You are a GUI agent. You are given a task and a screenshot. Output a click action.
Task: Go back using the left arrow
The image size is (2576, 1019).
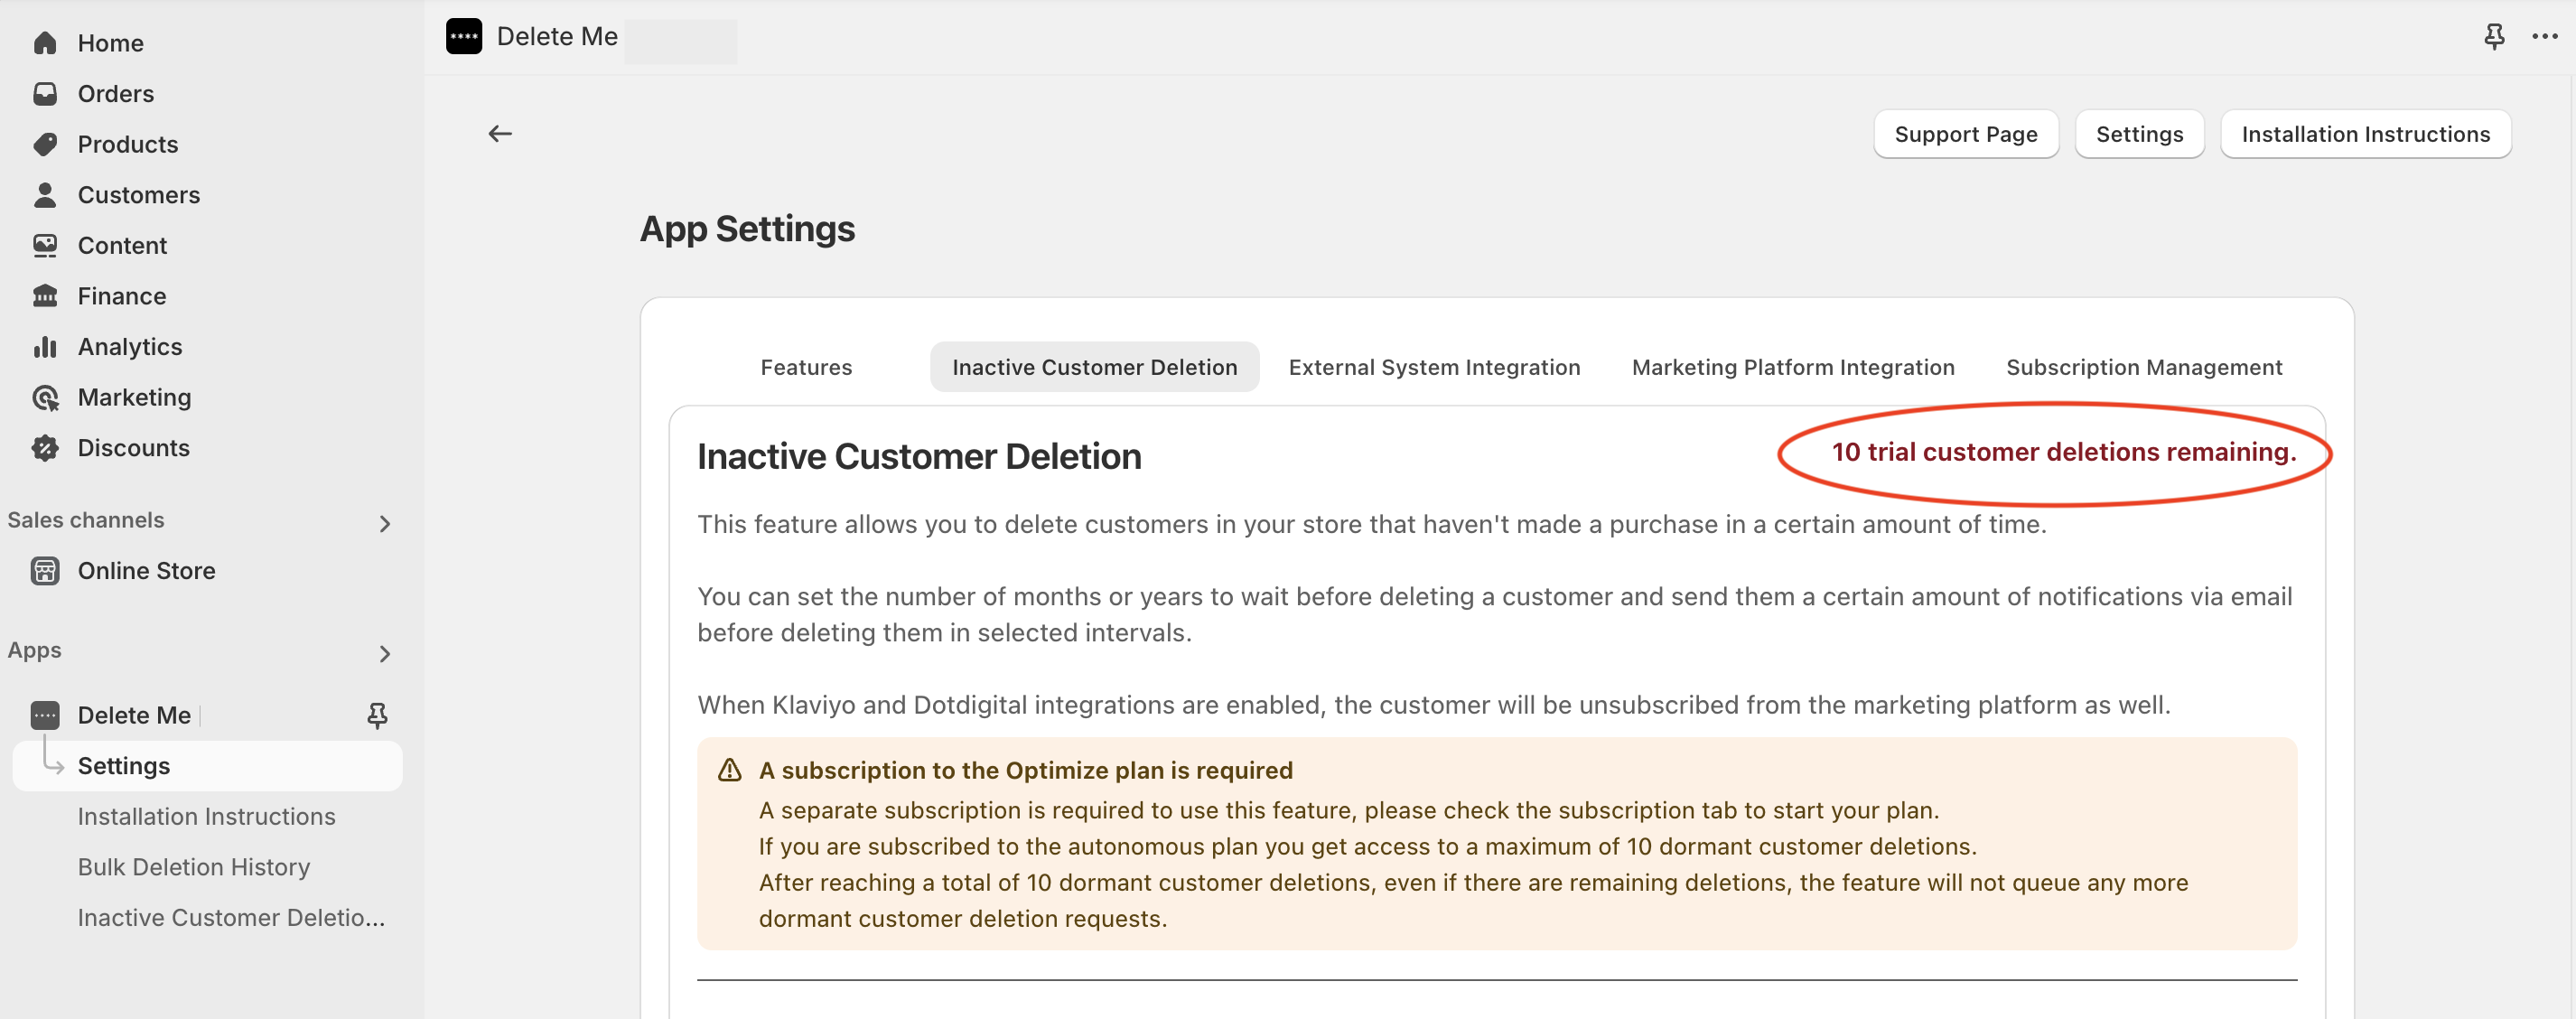pyautogui.click(x=500, y=133)
